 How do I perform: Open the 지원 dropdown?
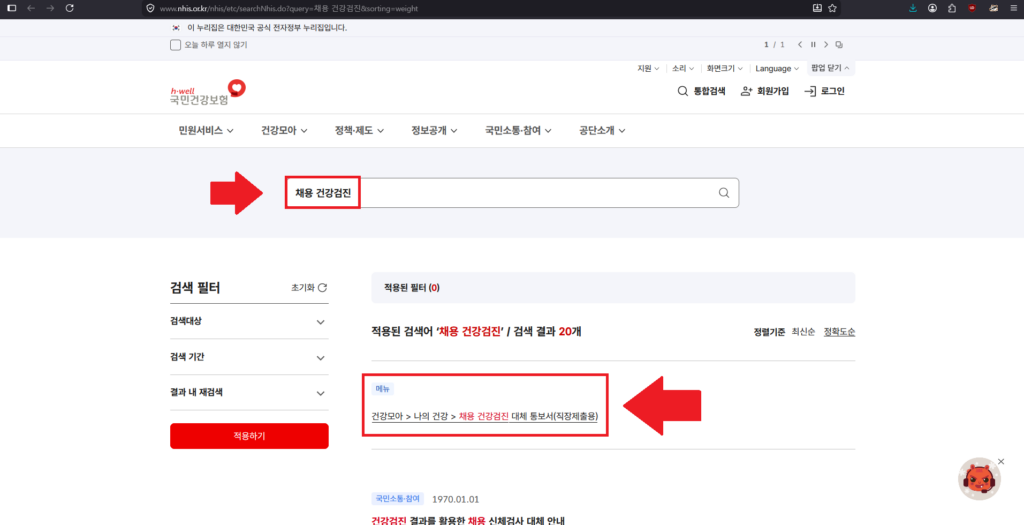[648, 69]
